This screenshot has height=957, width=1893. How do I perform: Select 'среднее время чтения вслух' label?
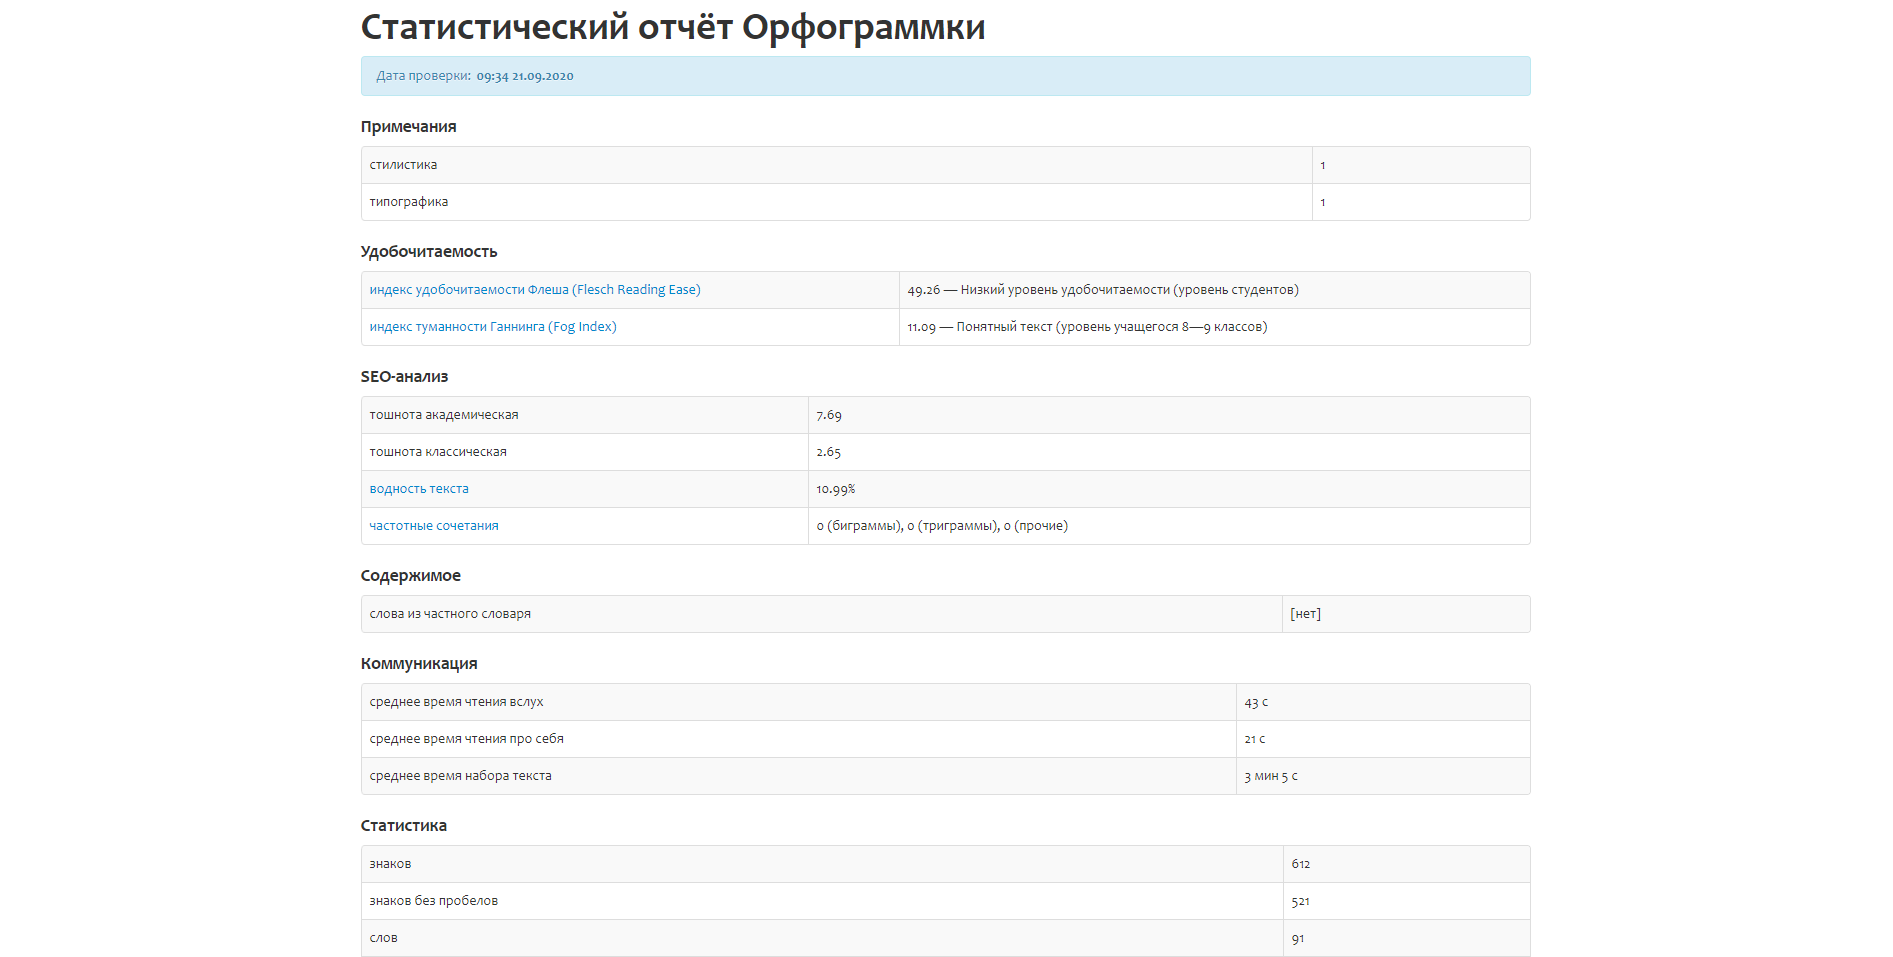tap(456, 702)
